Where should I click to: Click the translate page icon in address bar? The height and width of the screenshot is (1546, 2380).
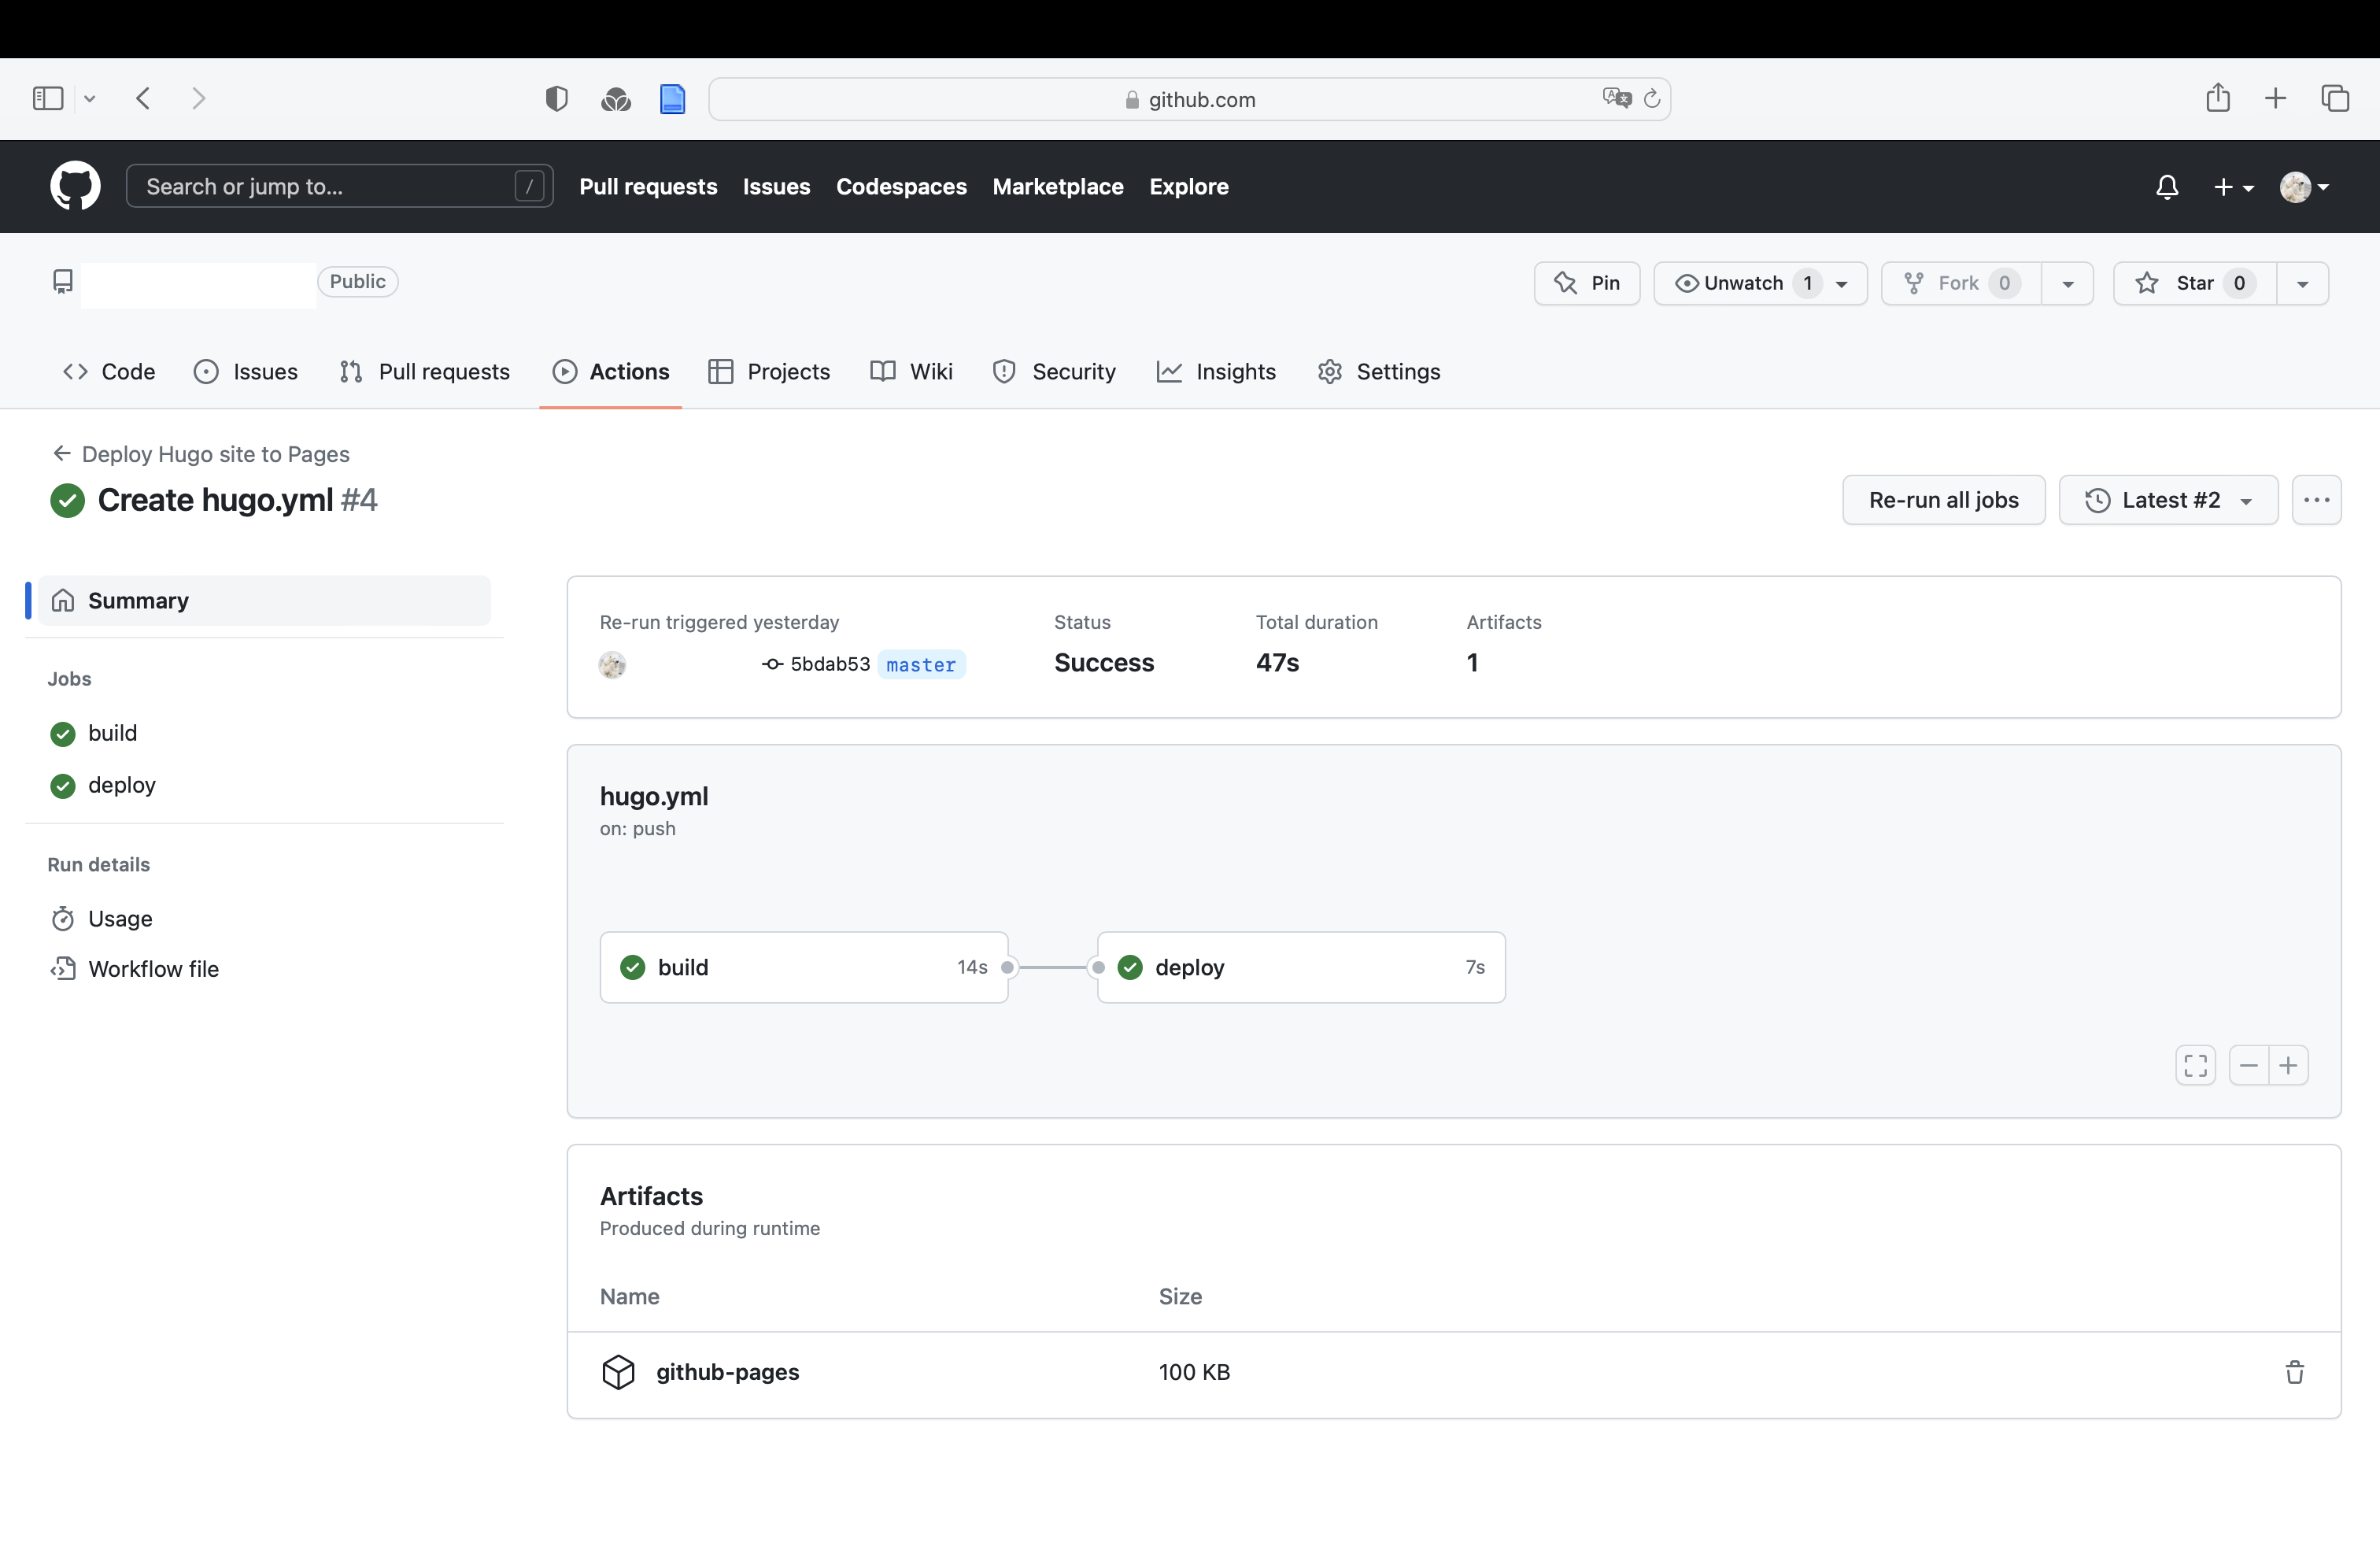(x=1616, y=98)
